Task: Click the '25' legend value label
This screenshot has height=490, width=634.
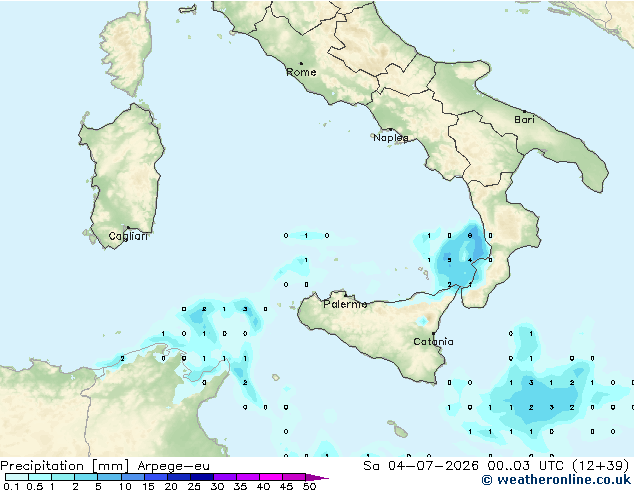Action: click(x=194, y=486)
